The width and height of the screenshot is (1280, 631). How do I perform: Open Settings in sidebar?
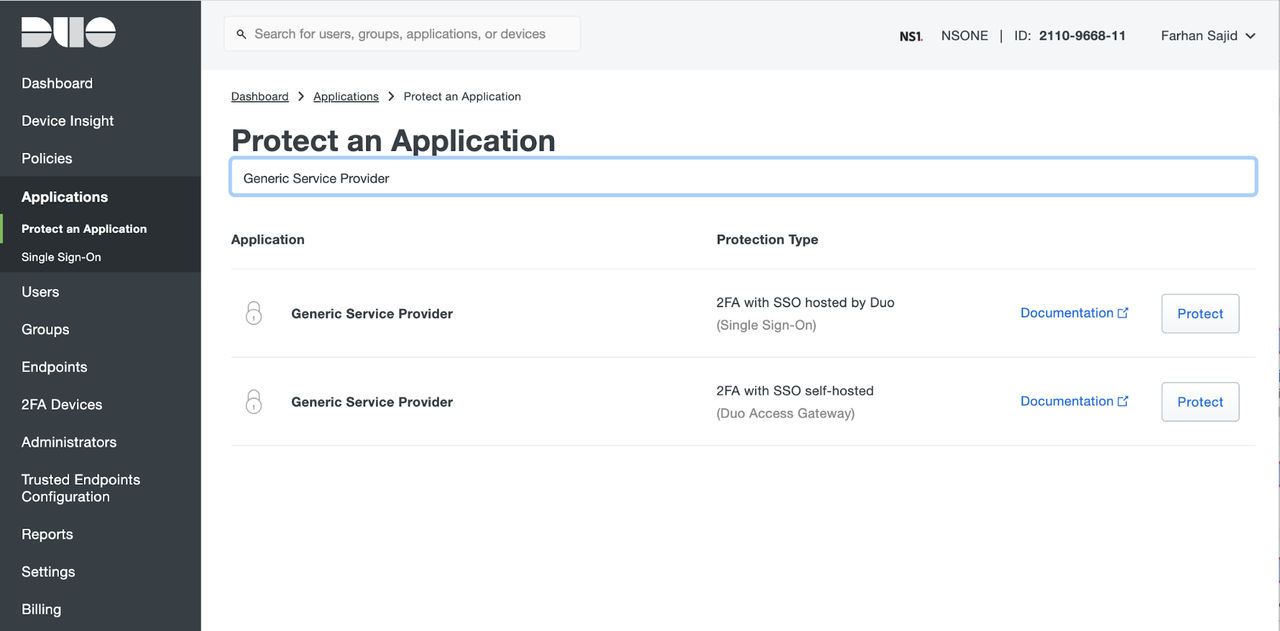(x=48, y=572)
